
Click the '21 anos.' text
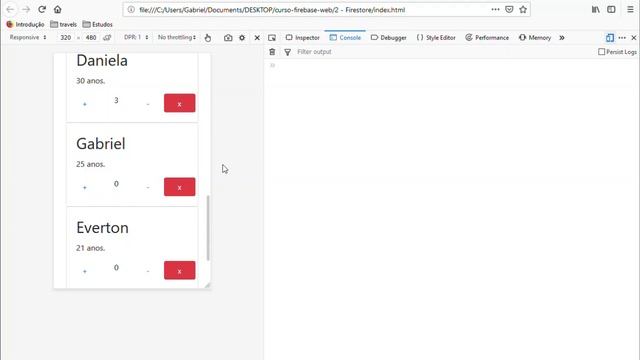pyautogui.click(x=91, y=248)
